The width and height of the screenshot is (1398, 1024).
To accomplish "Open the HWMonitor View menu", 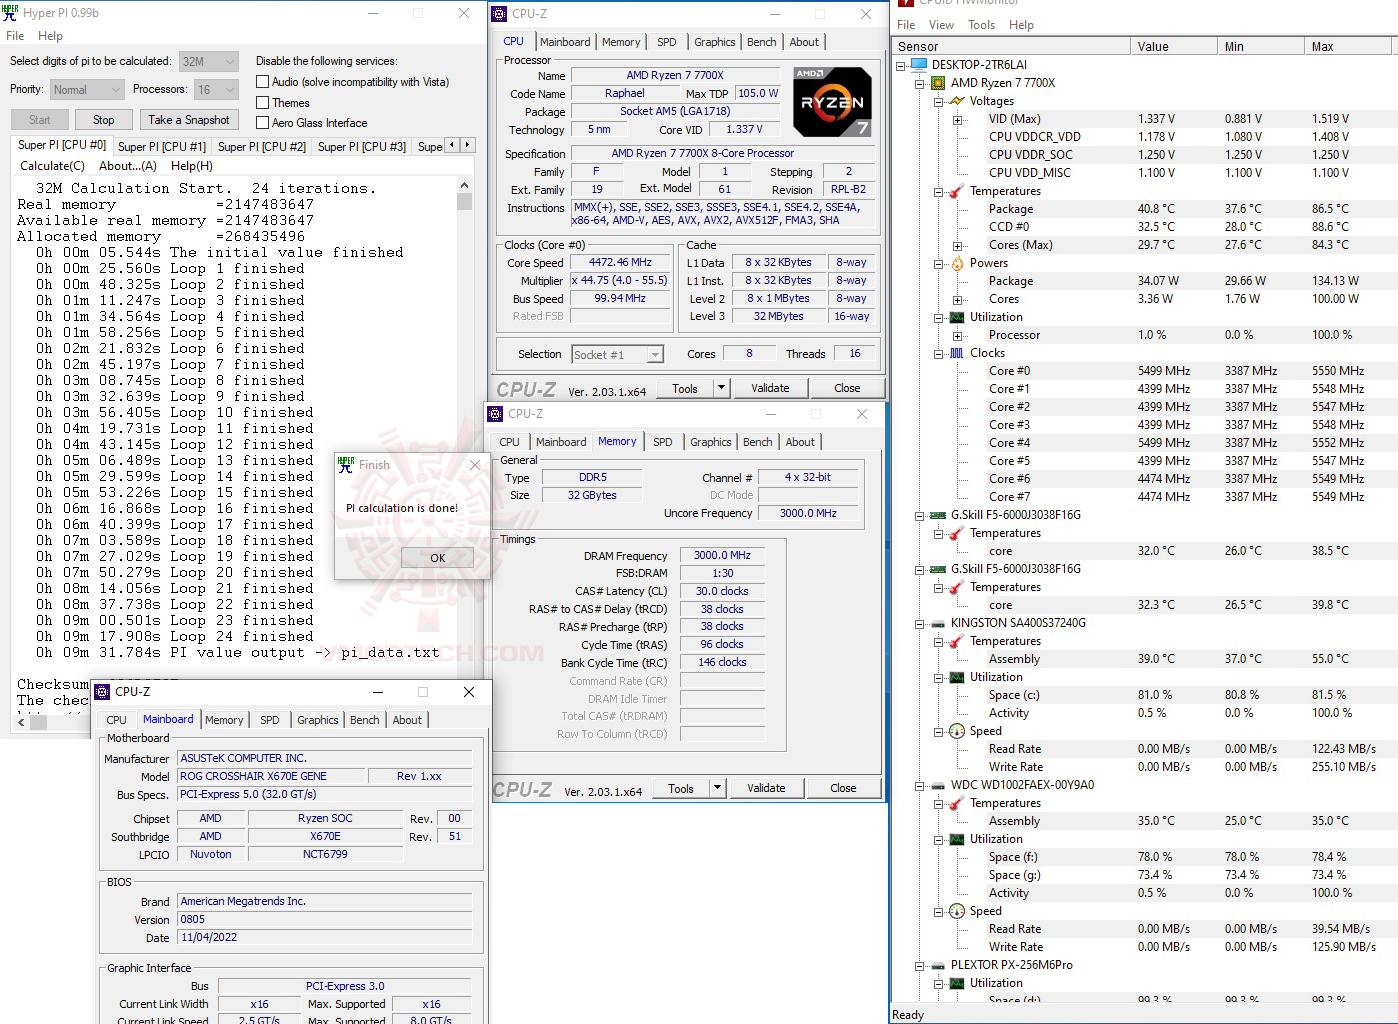I will point(941,25).
